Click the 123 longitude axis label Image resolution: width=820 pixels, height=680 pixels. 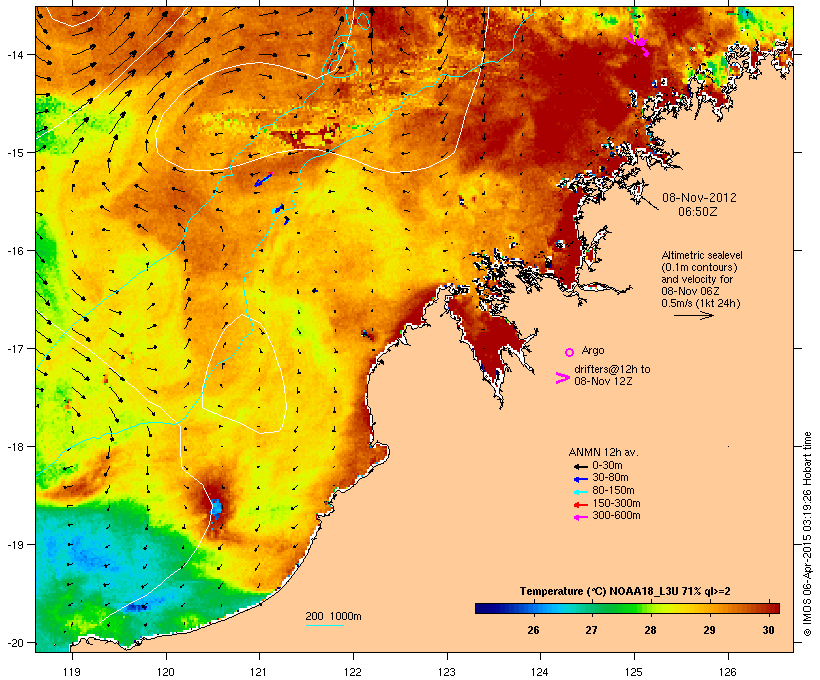point(447,672)
